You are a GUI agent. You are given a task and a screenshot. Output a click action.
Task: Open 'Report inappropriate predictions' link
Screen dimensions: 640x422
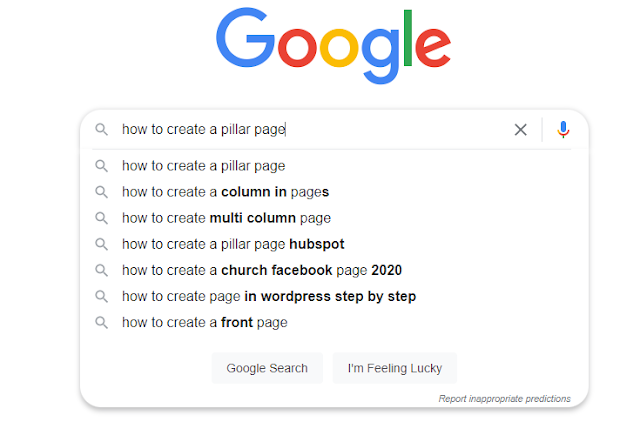coord(504,398)
